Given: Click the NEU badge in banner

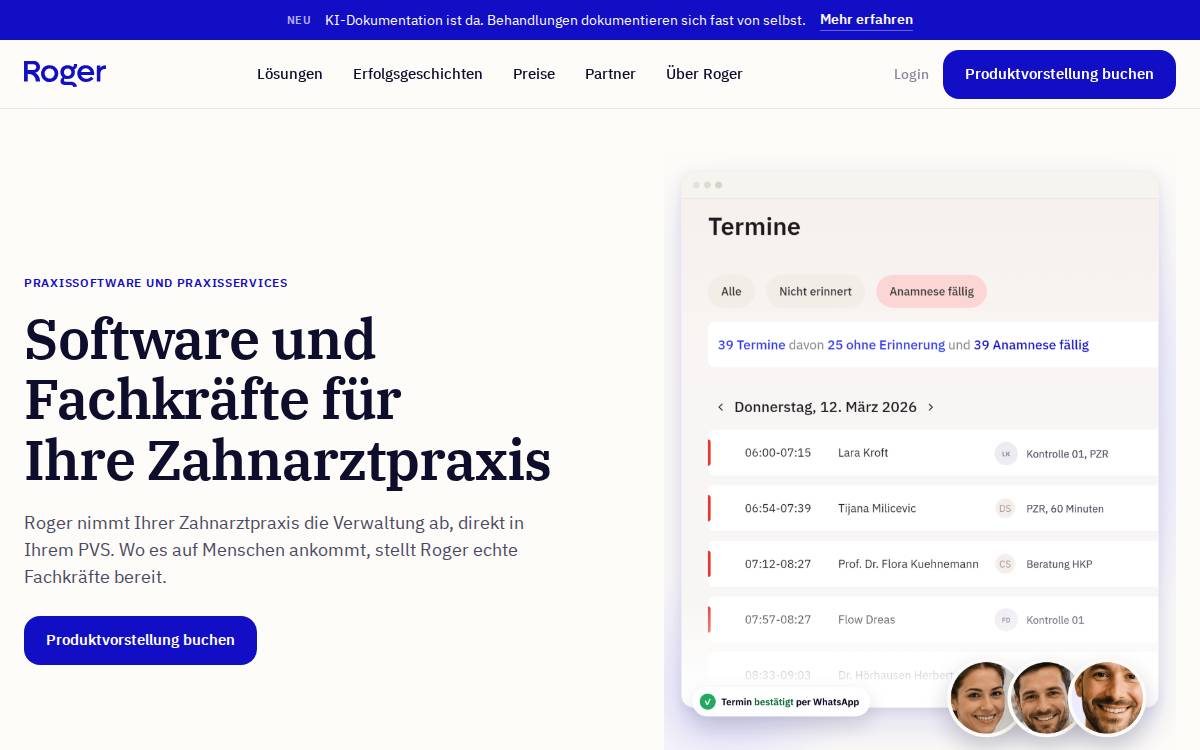Looking at the screenshot, I should pos(299,20).
